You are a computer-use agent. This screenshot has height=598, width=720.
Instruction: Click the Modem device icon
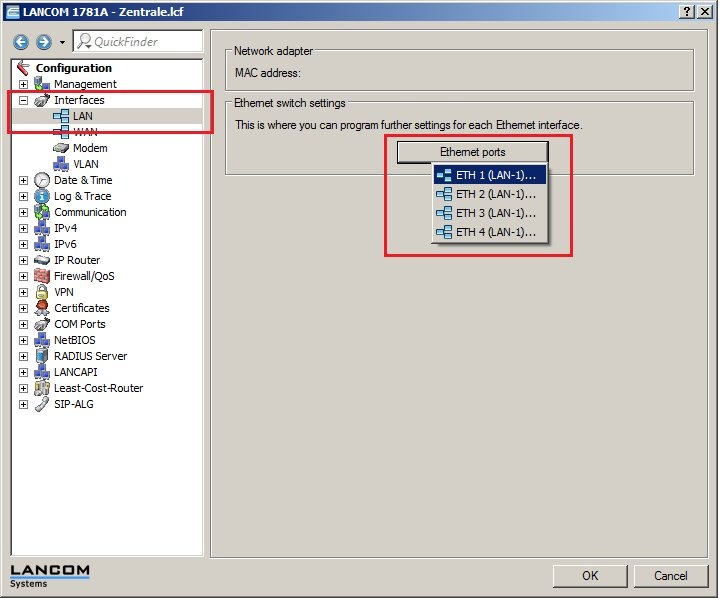pos(61,148)
